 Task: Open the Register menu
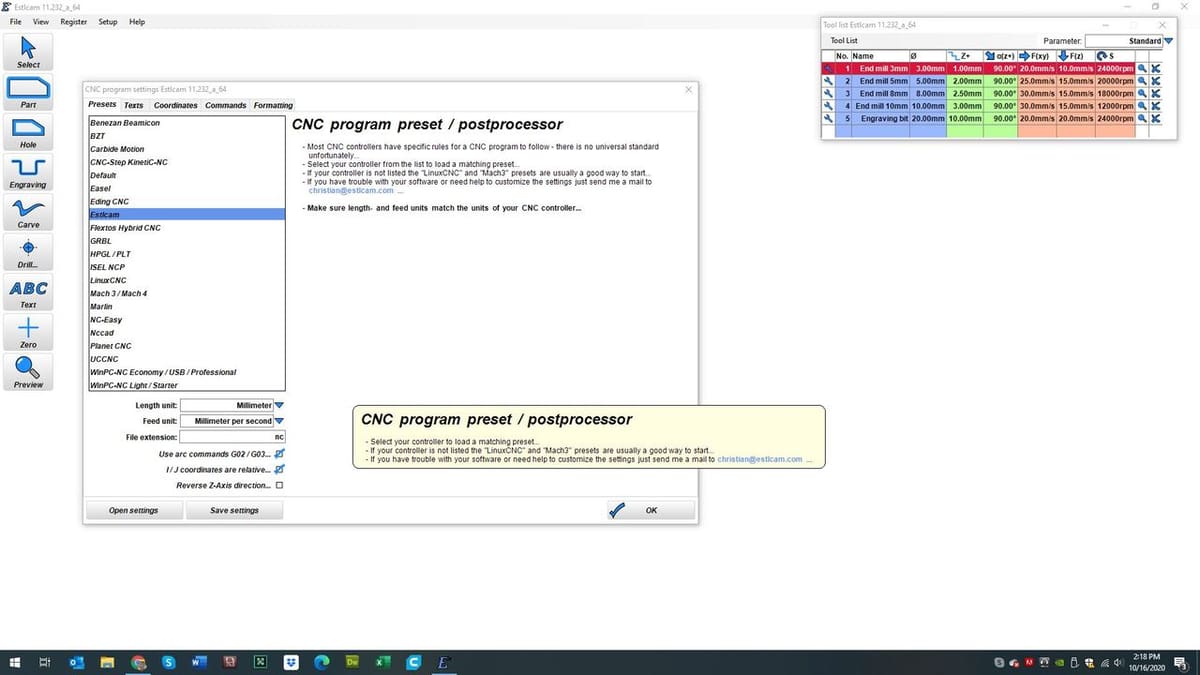pyautogui.click(x=73, y=22)
